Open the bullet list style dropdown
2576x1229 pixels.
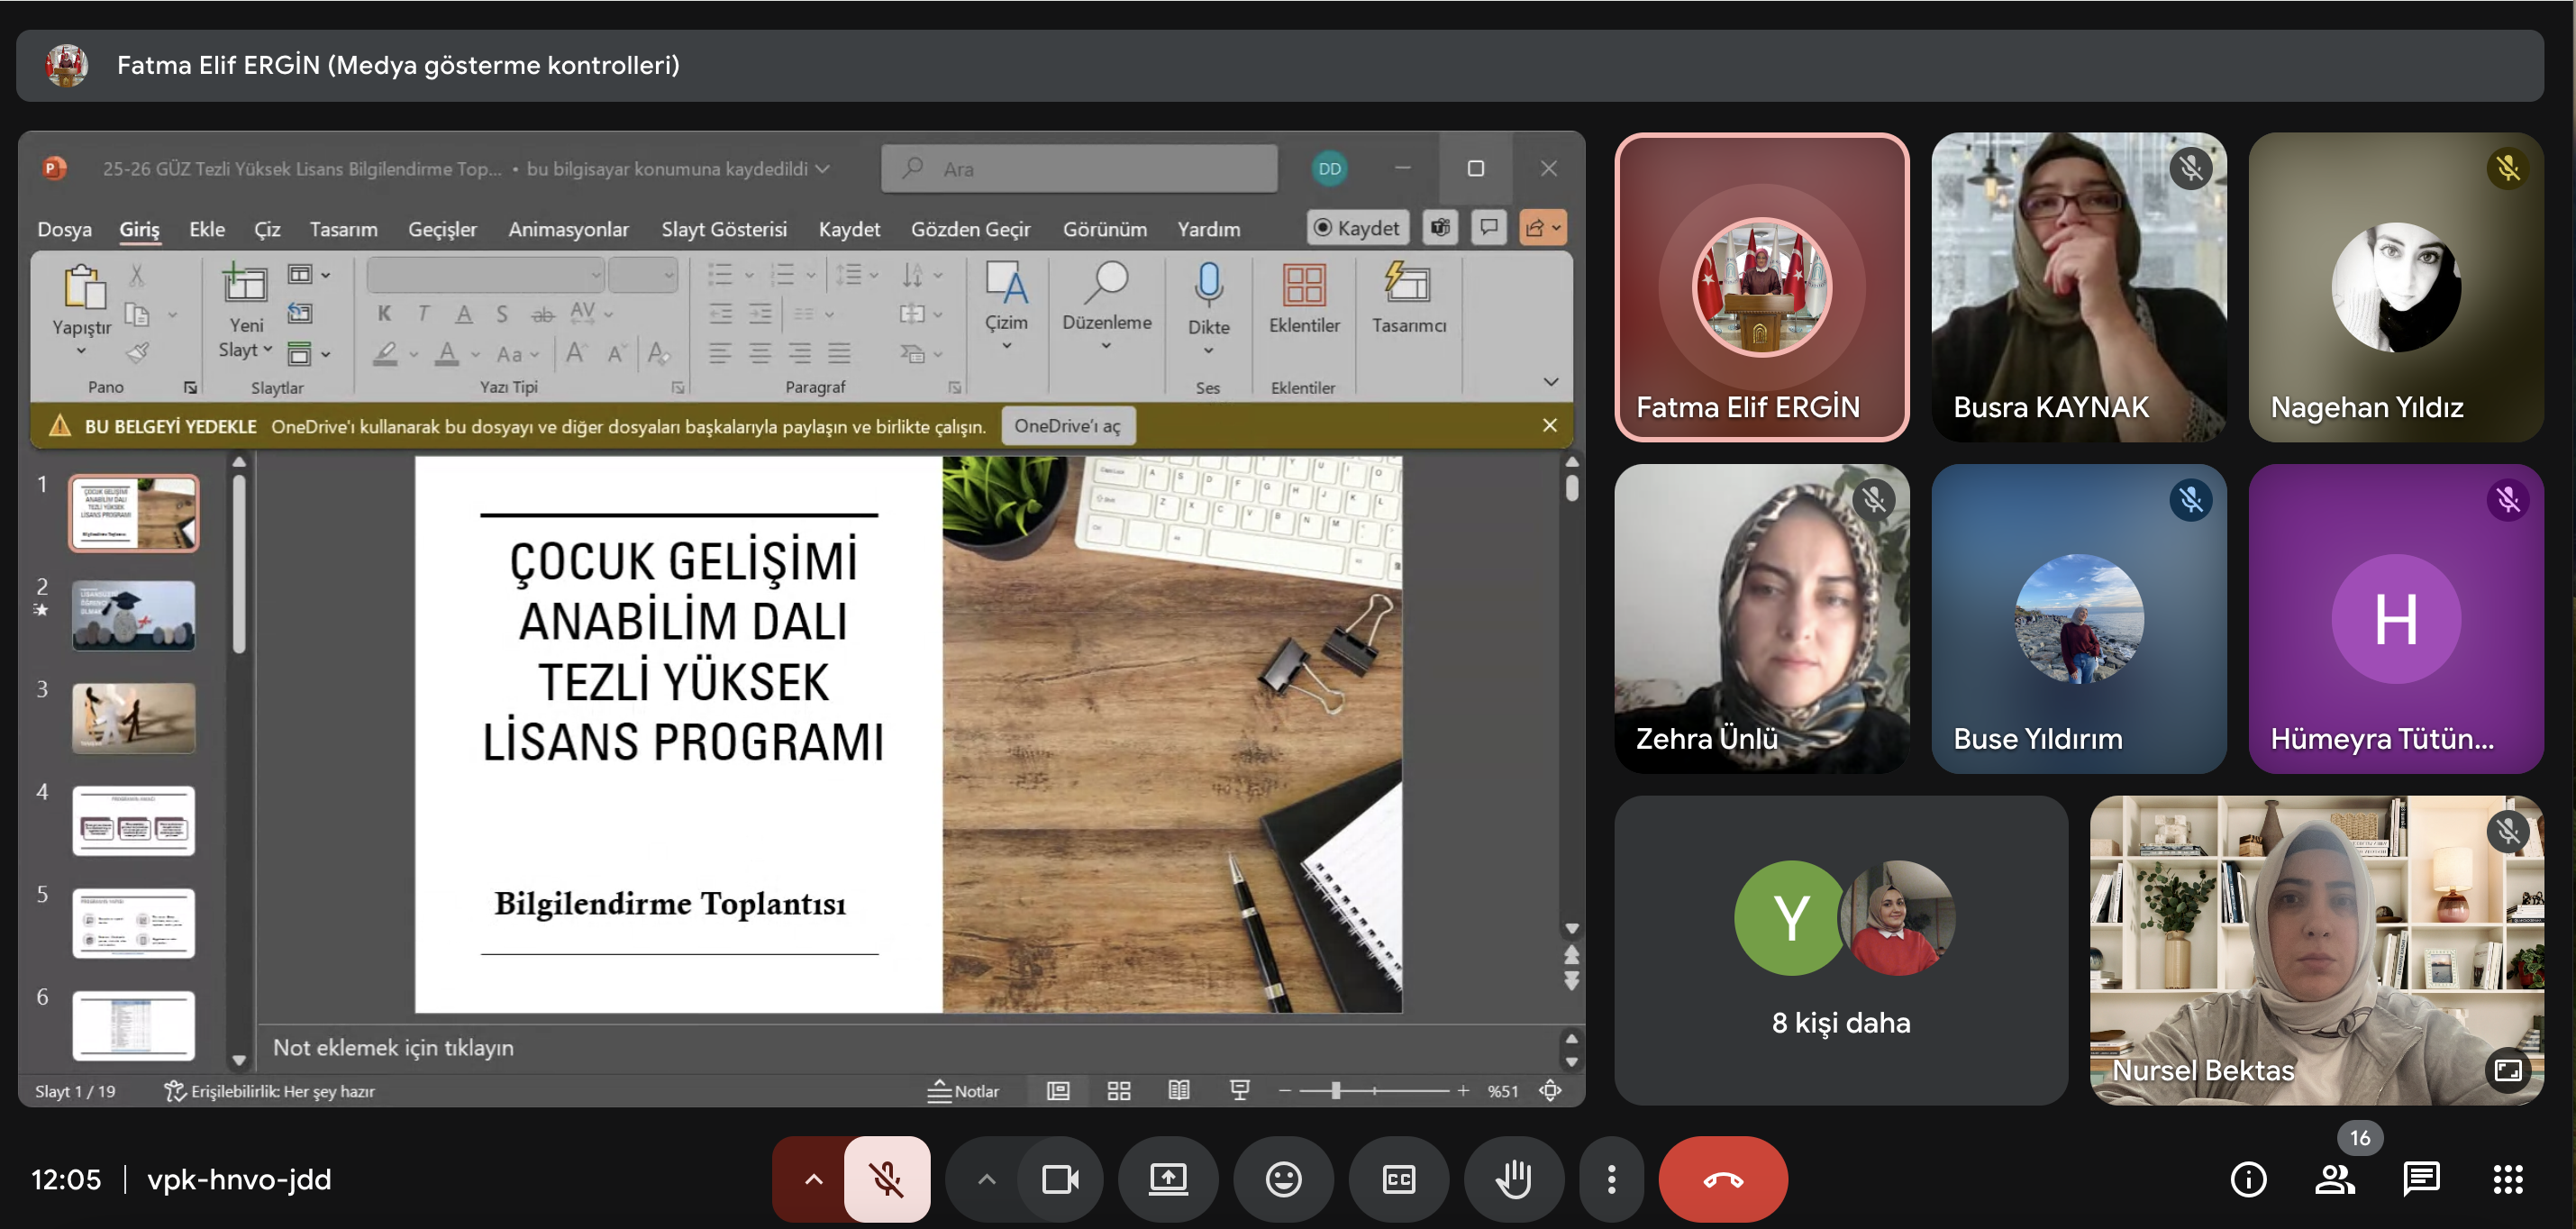[x=751, y=273]
